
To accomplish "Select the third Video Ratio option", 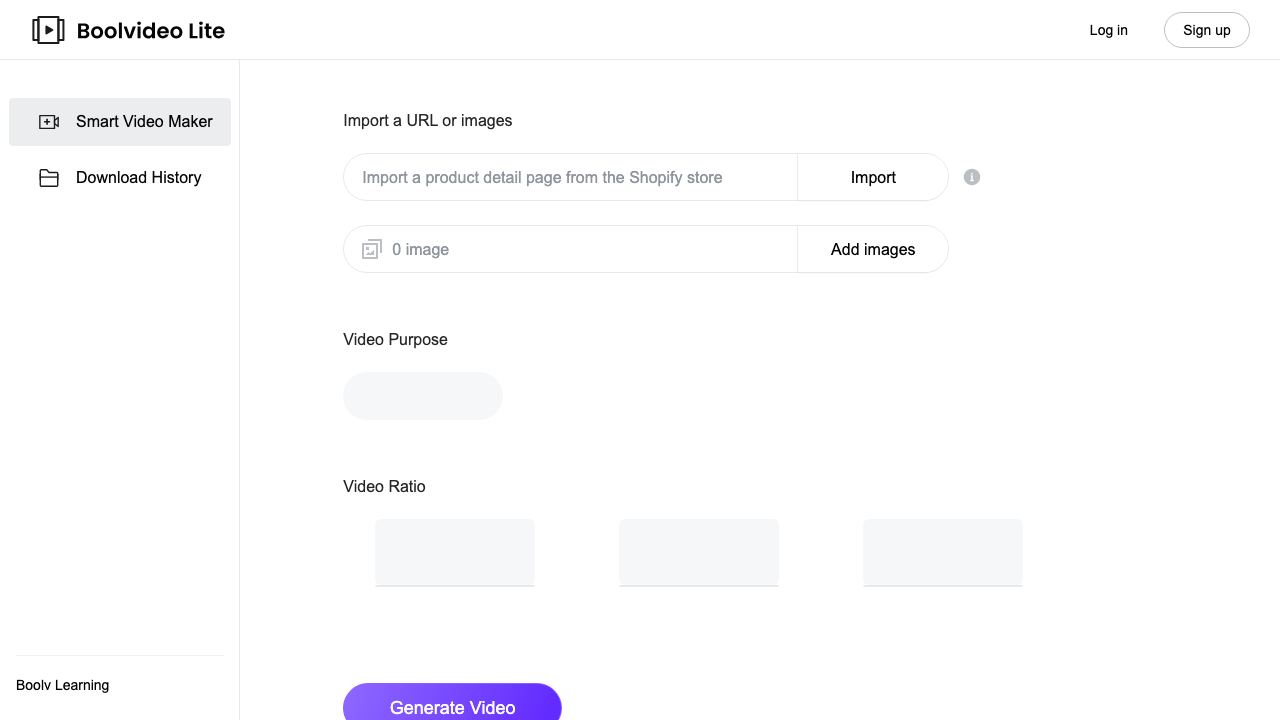I will (x=943, y=552).
